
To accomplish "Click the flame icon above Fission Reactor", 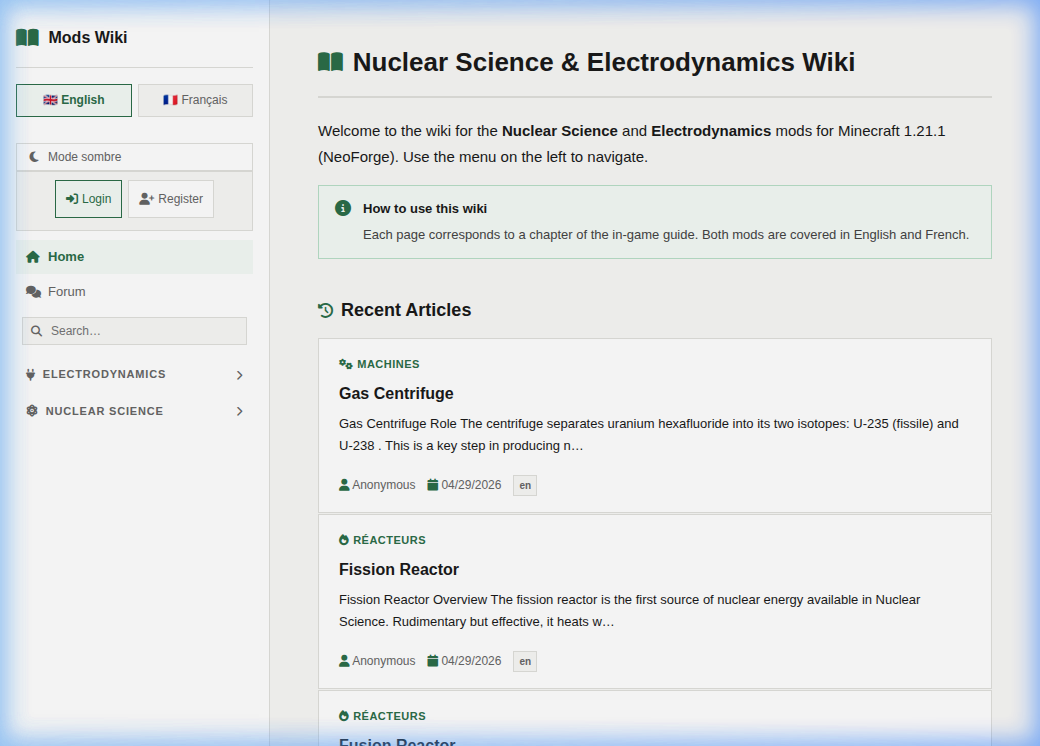I will pyautogui.click(x=344, y=540).
